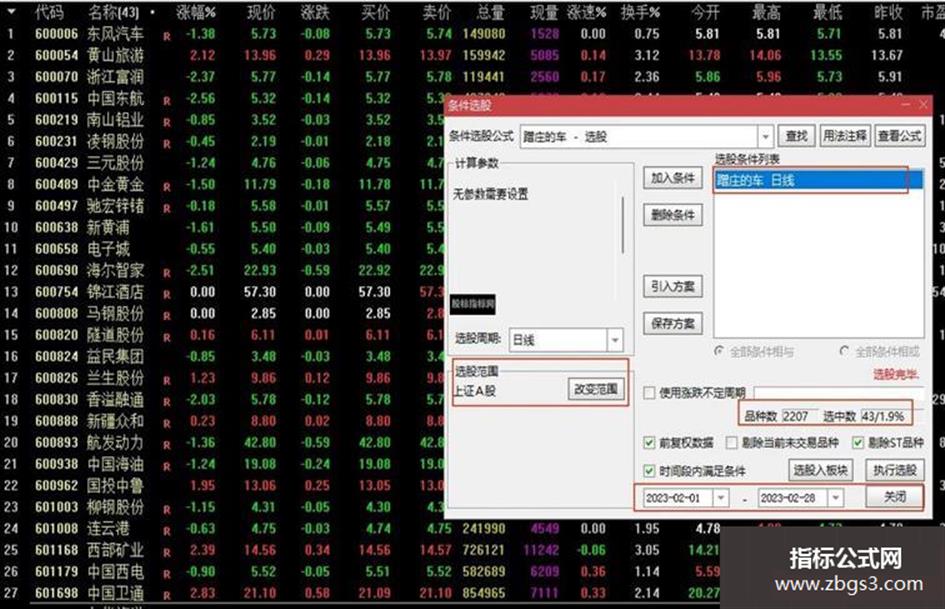Open the top-left table menu arrow

(x=11, y=11)
